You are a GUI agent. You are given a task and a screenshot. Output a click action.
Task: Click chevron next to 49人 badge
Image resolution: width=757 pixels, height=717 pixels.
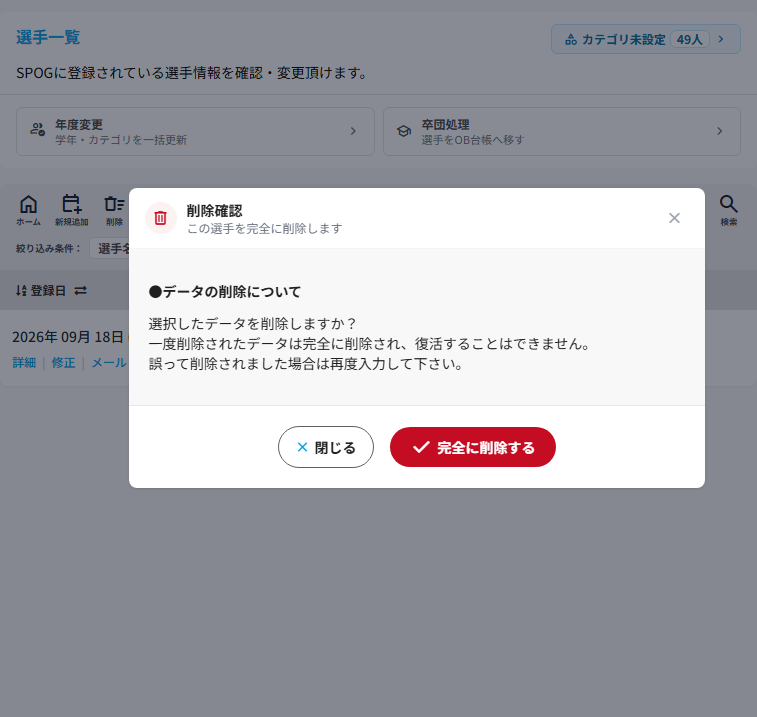[x=721, y=39]
